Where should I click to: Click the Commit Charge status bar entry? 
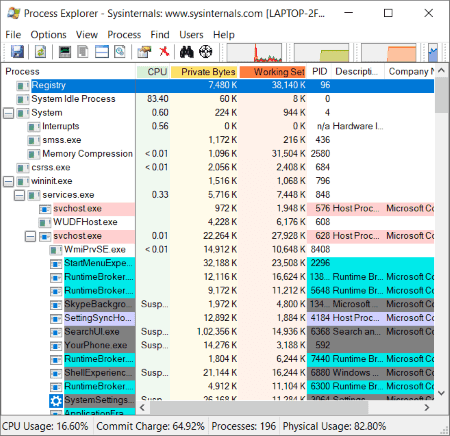pos(150,426)
